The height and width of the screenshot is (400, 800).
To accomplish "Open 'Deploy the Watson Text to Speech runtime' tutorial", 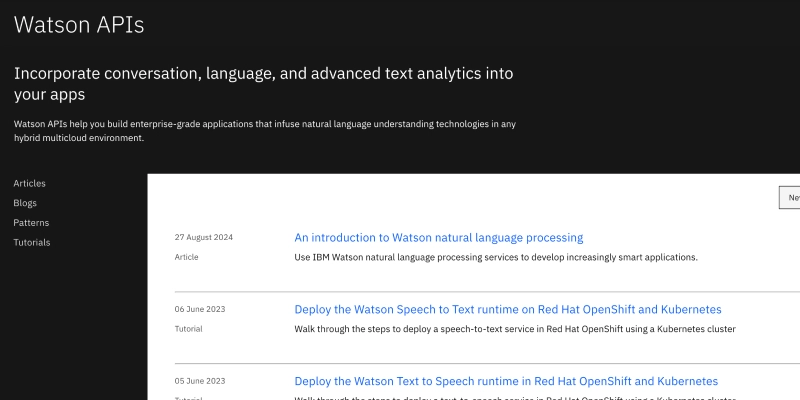I will (x=506, y=381).
